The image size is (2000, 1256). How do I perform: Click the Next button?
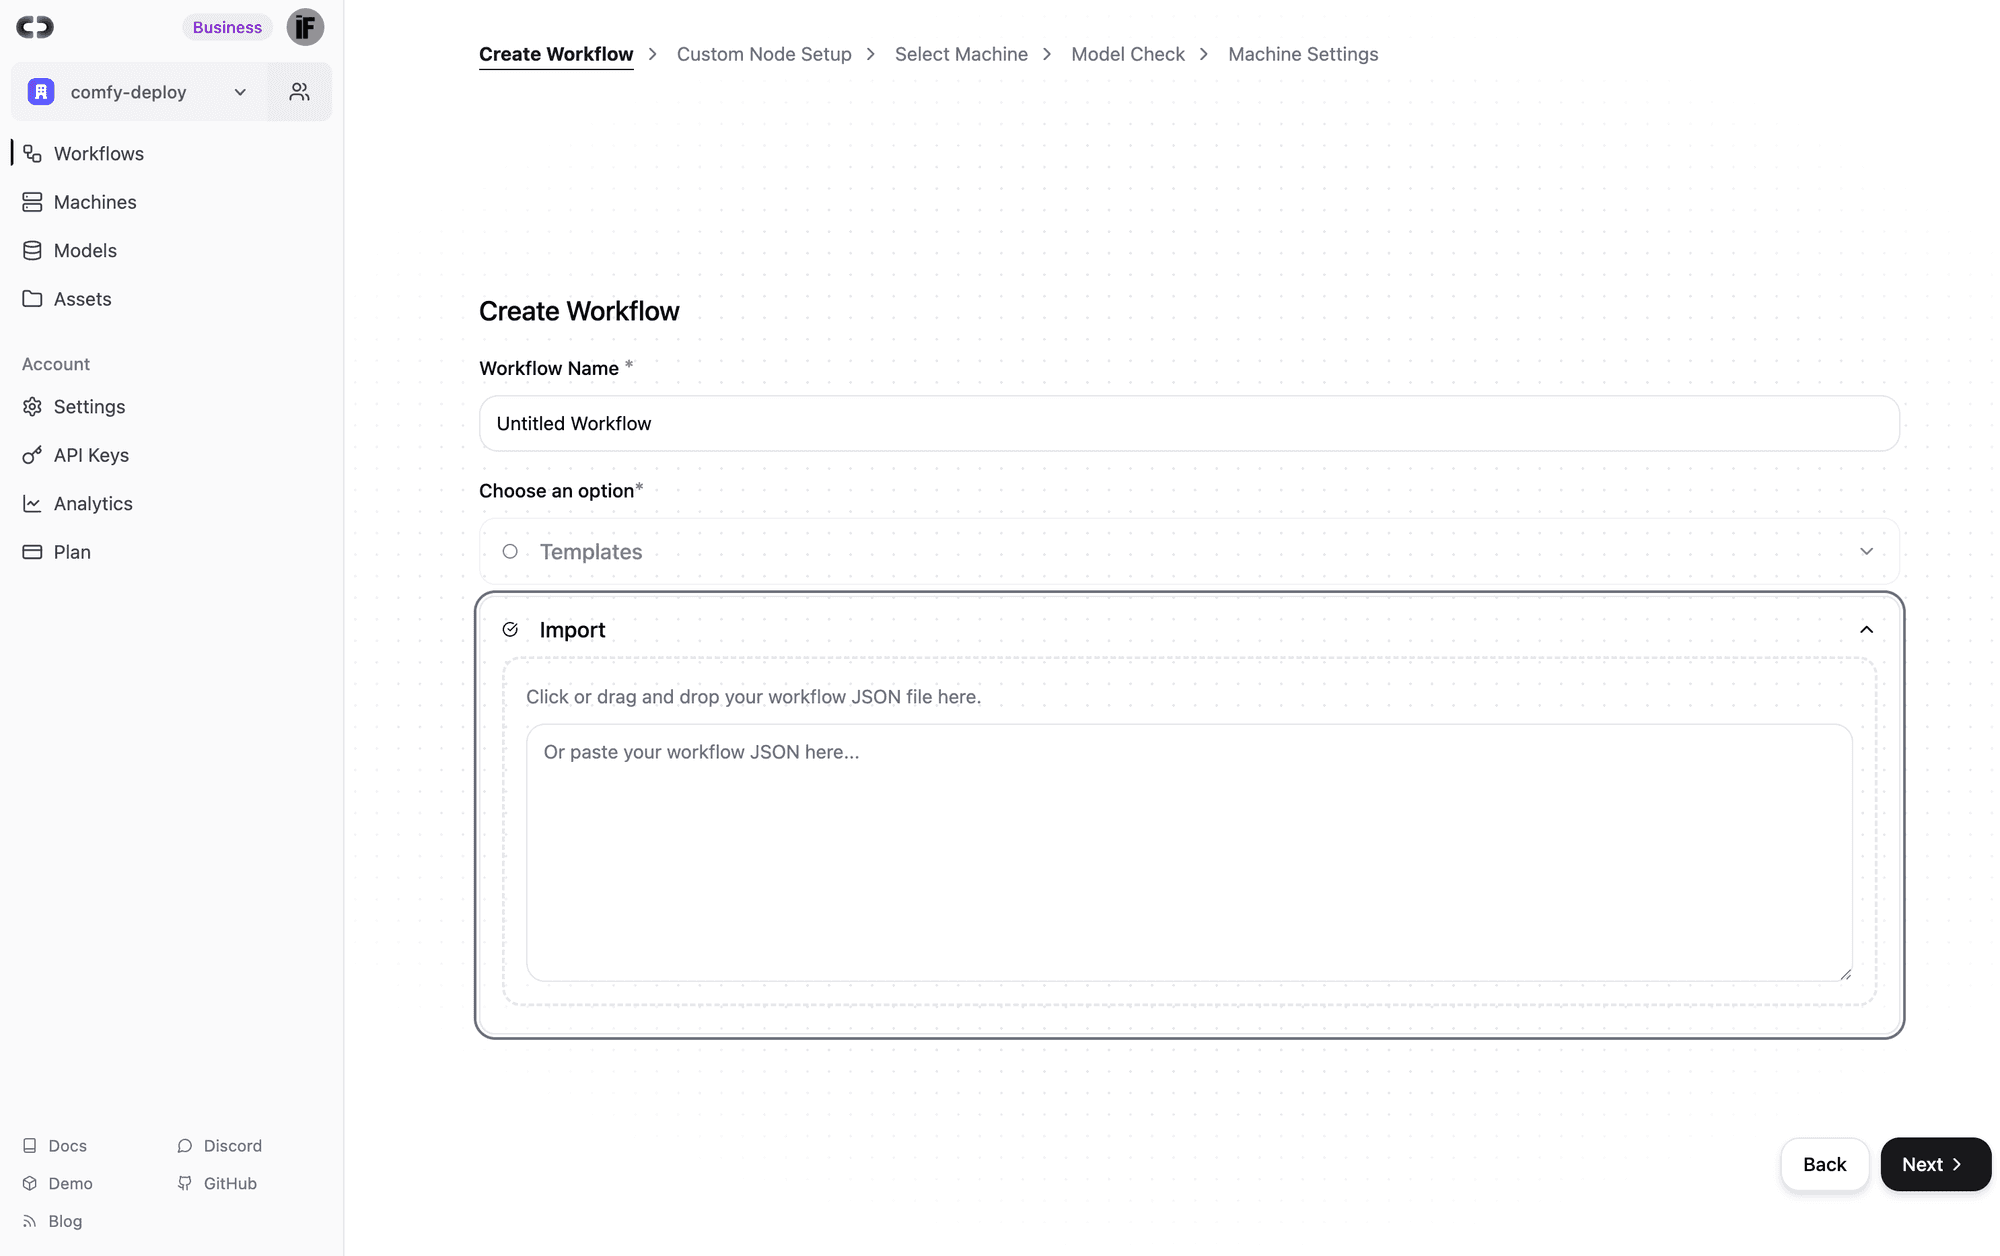[x=1935, y=1164]
